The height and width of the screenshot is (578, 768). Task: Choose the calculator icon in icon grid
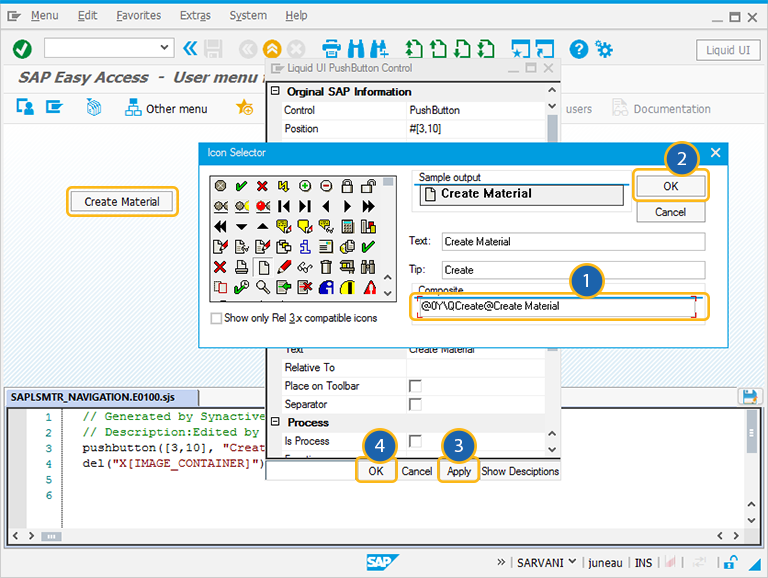(x=347, y=226)
